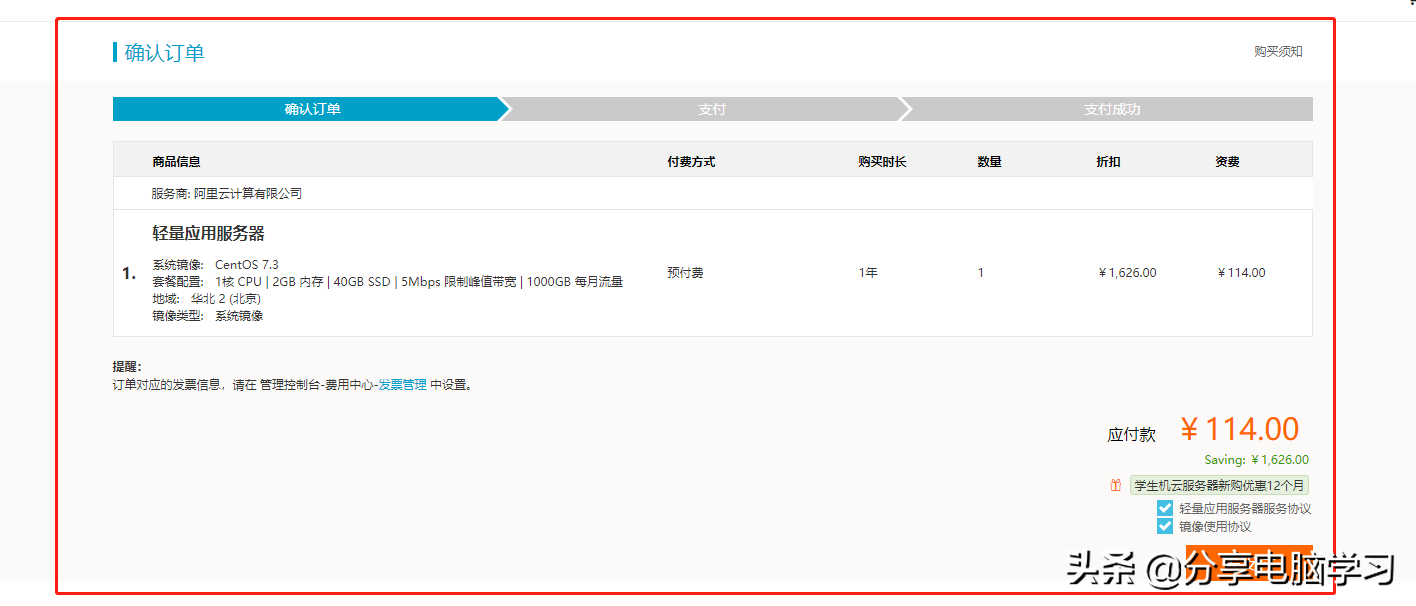Click the 预付费 payment method text
Screen dimensions: 1416x606
tap(685, 271)
